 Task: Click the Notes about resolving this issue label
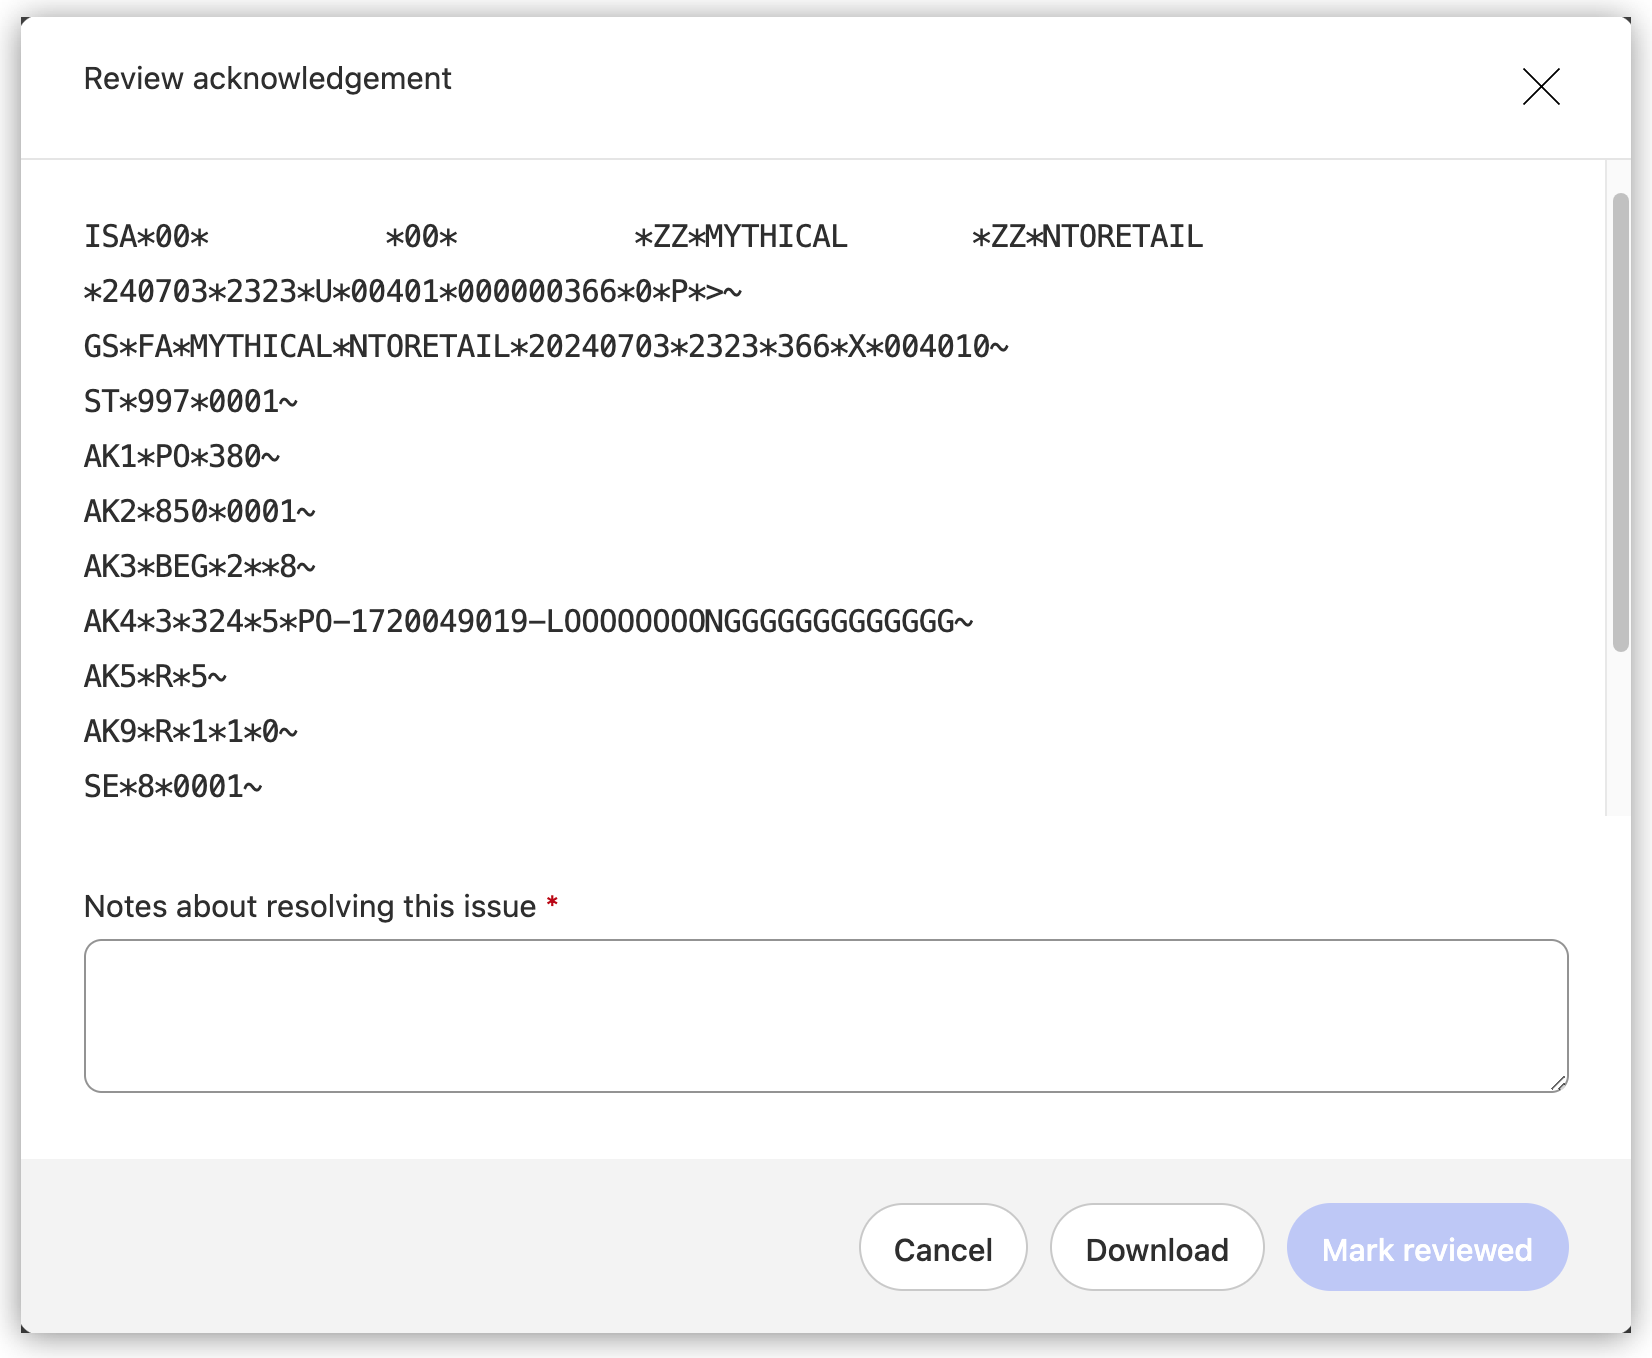[310, 906]
